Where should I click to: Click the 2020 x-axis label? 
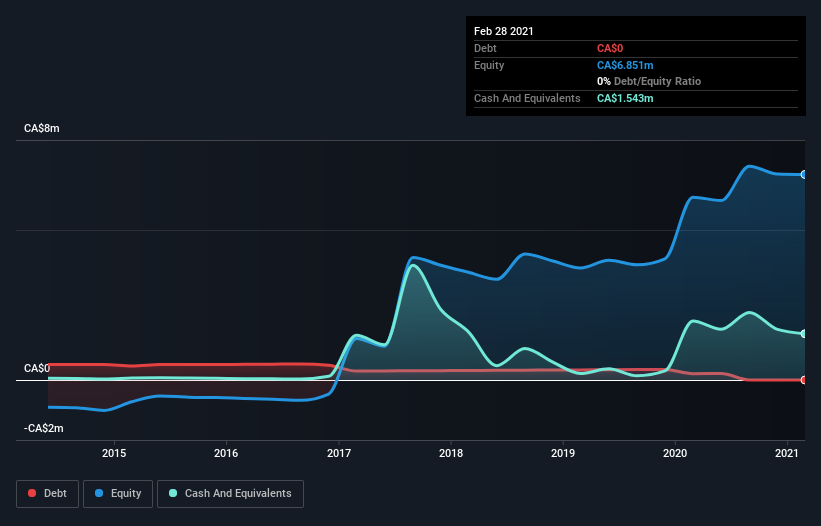coord(675,453)
